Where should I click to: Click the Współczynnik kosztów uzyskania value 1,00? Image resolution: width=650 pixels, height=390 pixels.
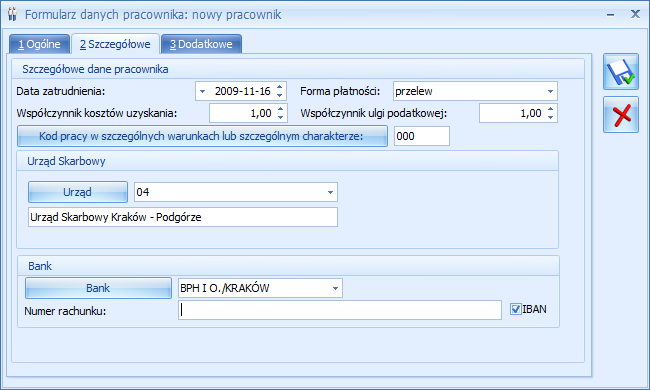[261, 113]
